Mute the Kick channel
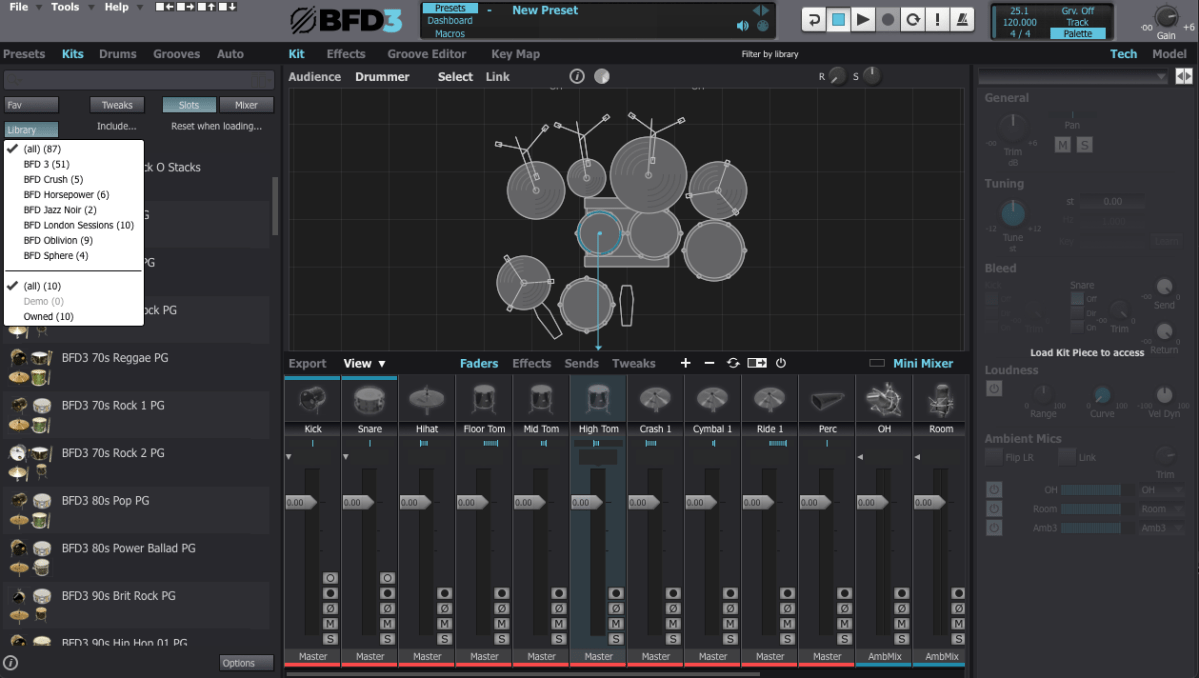 tap(330, 624)
